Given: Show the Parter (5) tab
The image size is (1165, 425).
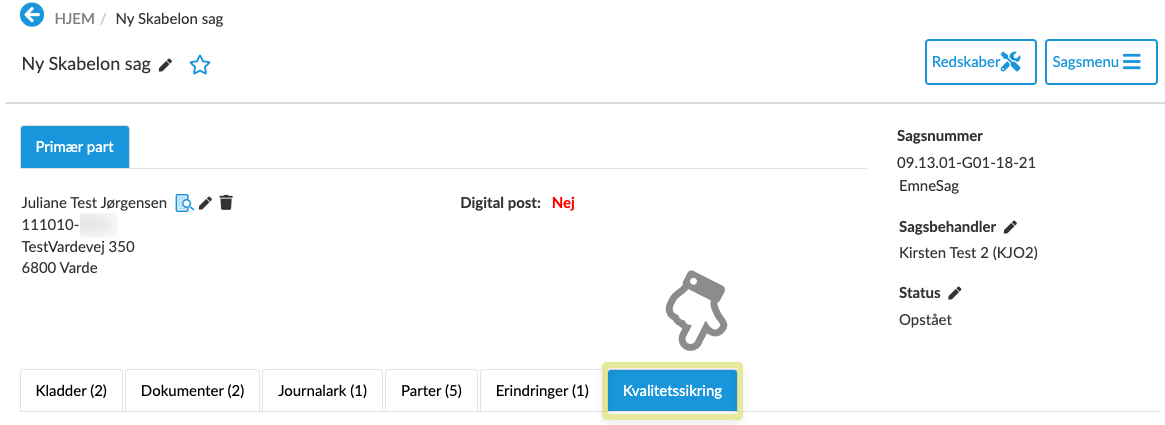Looking at the screenshot, I should click(431, 391).
